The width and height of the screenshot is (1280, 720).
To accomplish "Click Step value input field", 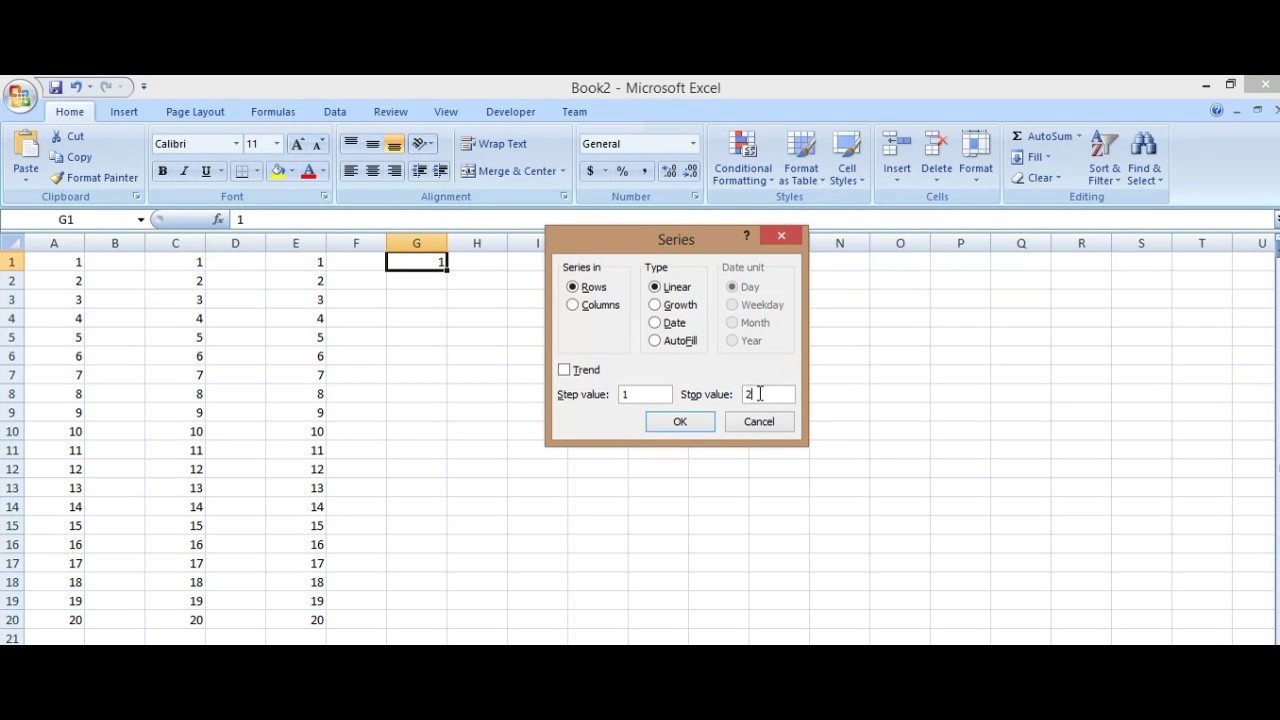I will 645,395.
